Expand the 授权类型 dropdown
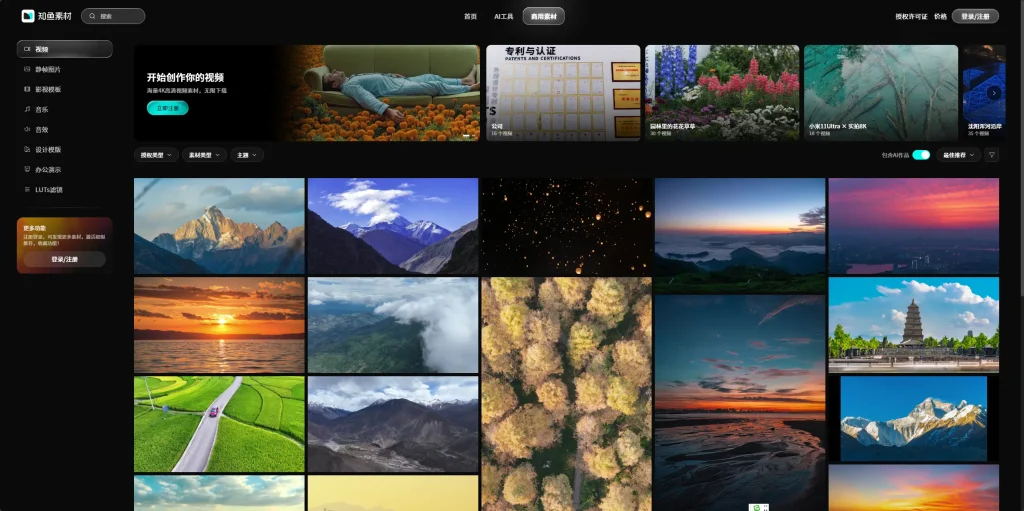The image size is (1024, 511). pos(156,155)
